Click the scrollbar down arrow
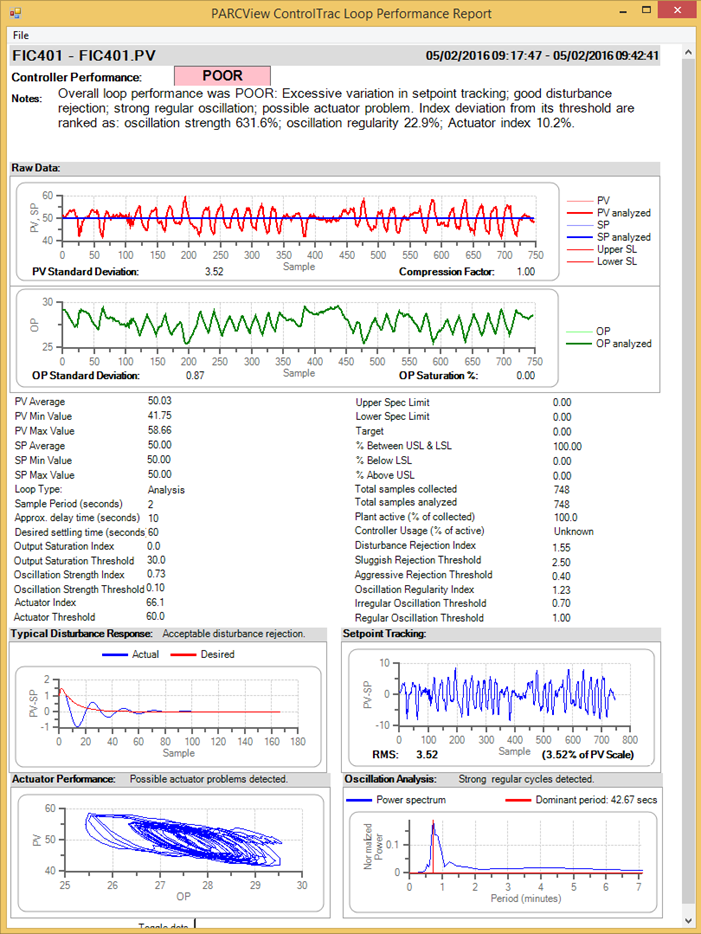The width and height of the screenshot is (701, 934). [688, 921]
